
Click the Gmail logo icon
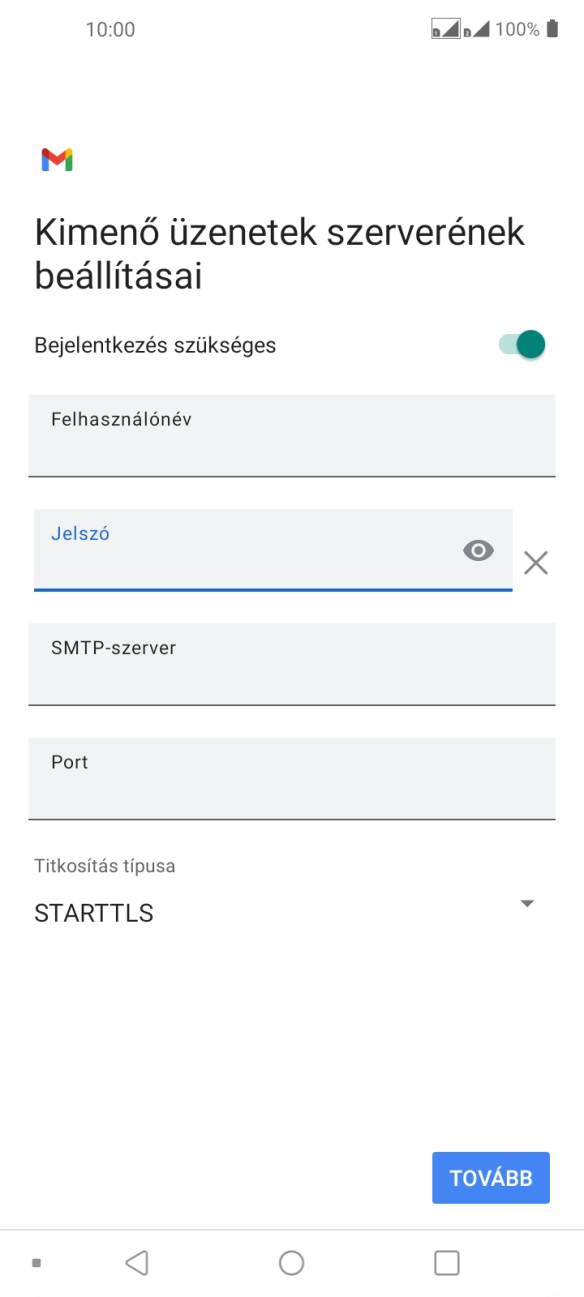(x=57, y=157)
